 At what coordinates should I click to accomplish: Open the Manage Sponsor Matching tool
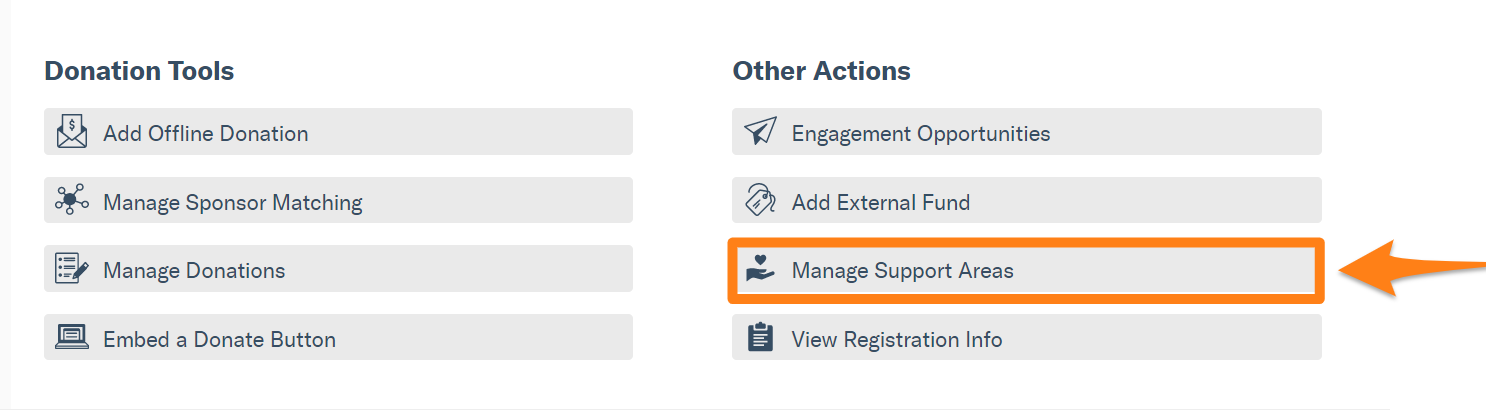pyautogui.click(x=338, y=201)
